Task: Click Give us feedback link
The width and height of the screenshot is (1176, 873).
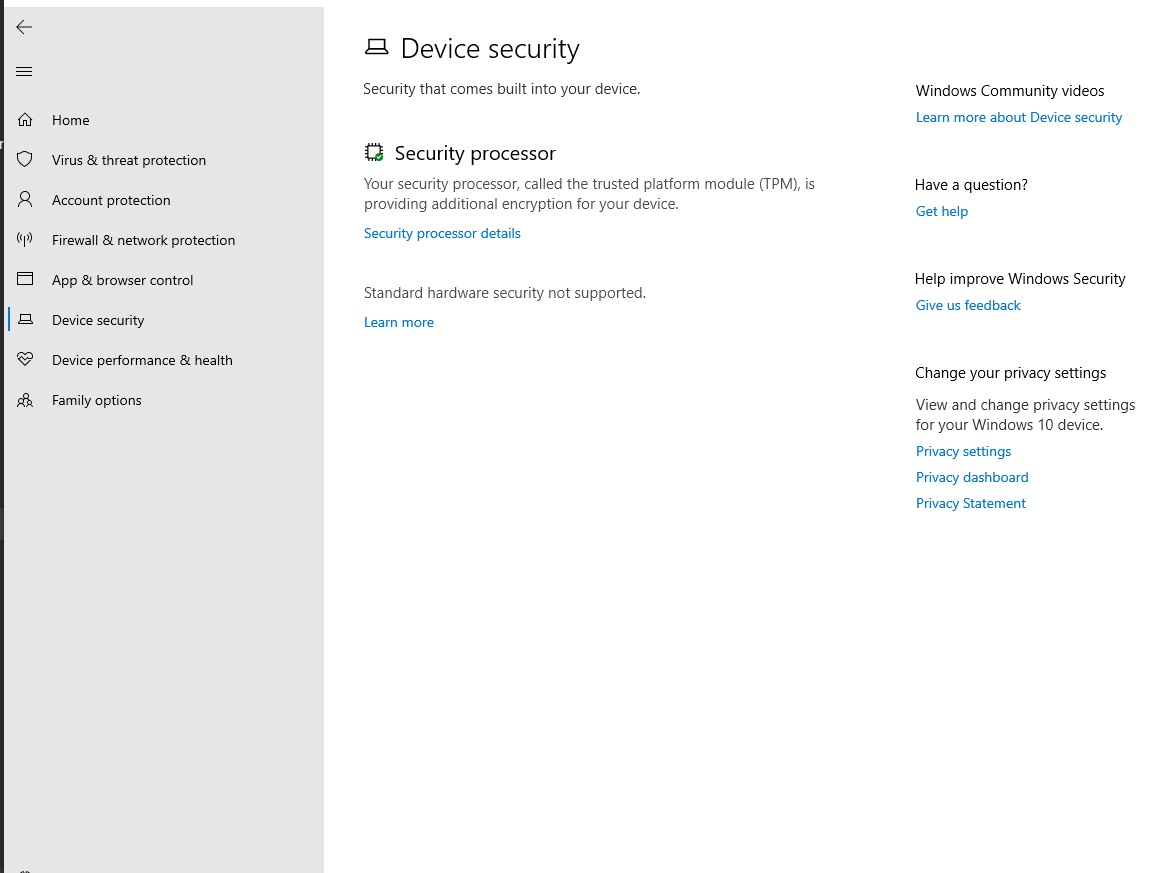Action: [968, 305]
